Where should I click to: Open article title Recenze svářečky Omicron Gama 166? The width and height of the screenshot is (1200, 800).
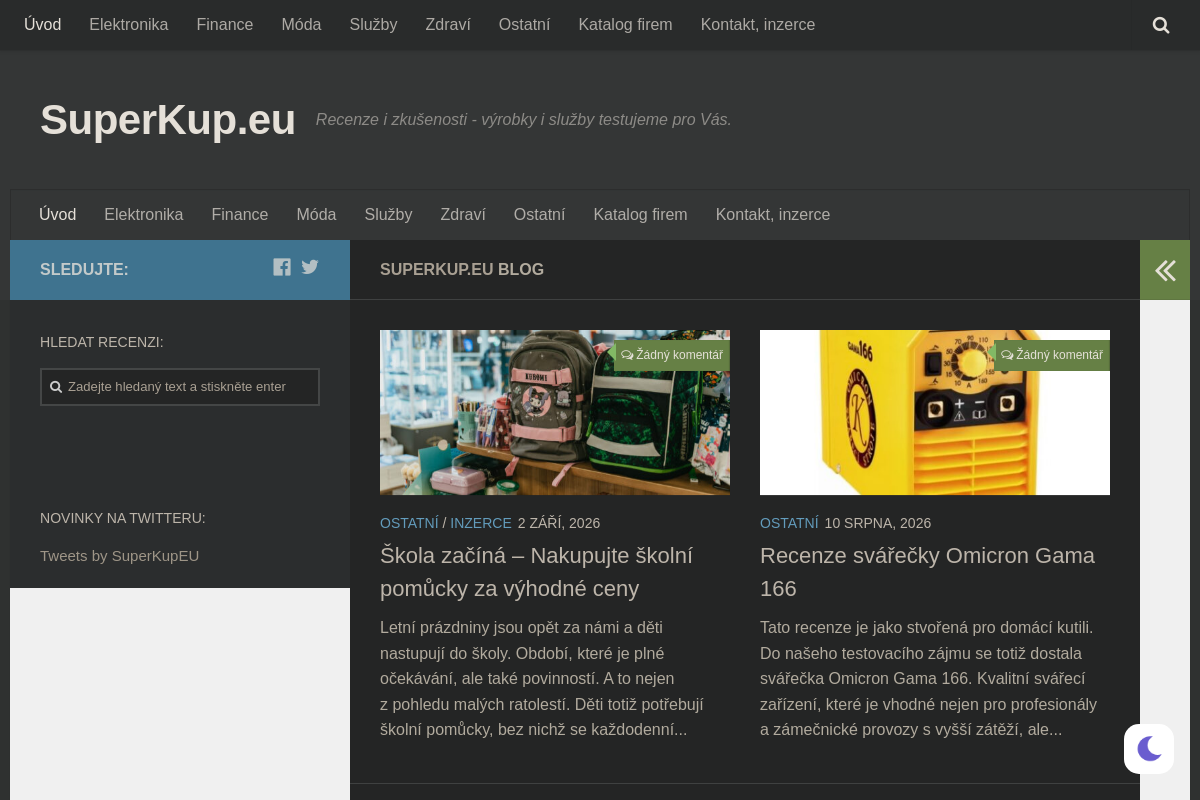(x=927, y=572)
